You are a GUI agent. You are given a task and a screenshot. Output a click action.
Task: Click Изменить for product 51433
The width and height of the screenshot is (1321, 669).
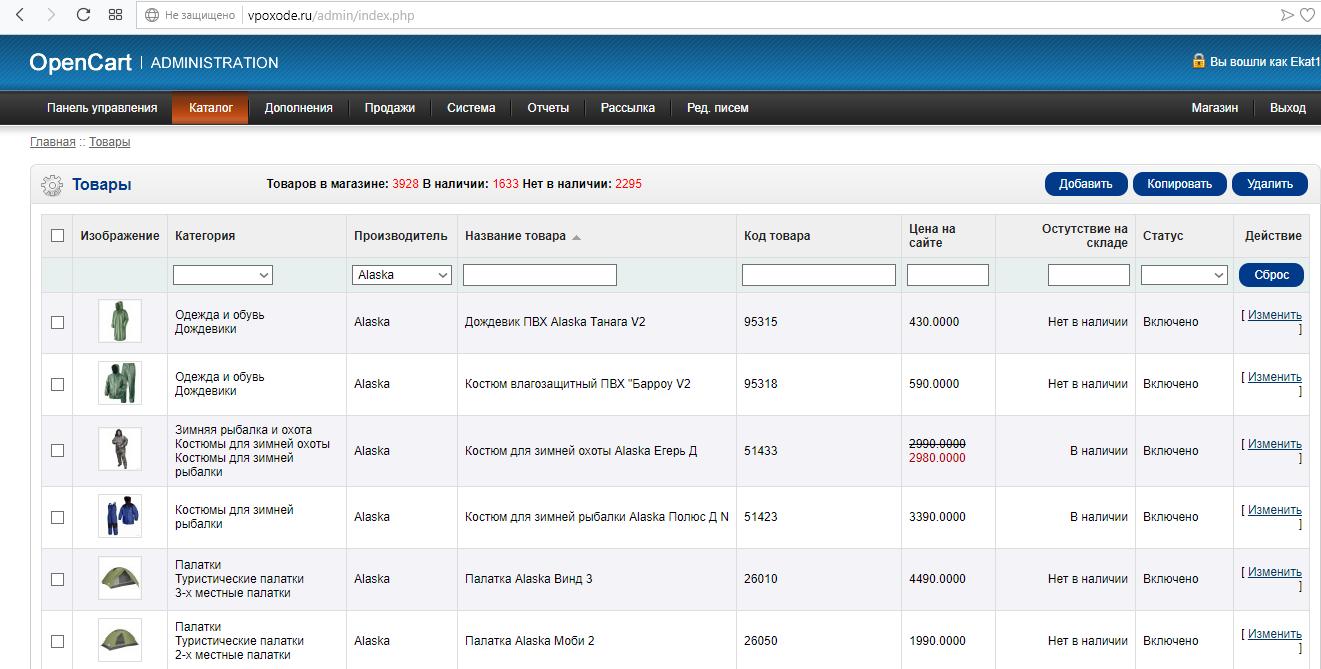pos(1275,444)
